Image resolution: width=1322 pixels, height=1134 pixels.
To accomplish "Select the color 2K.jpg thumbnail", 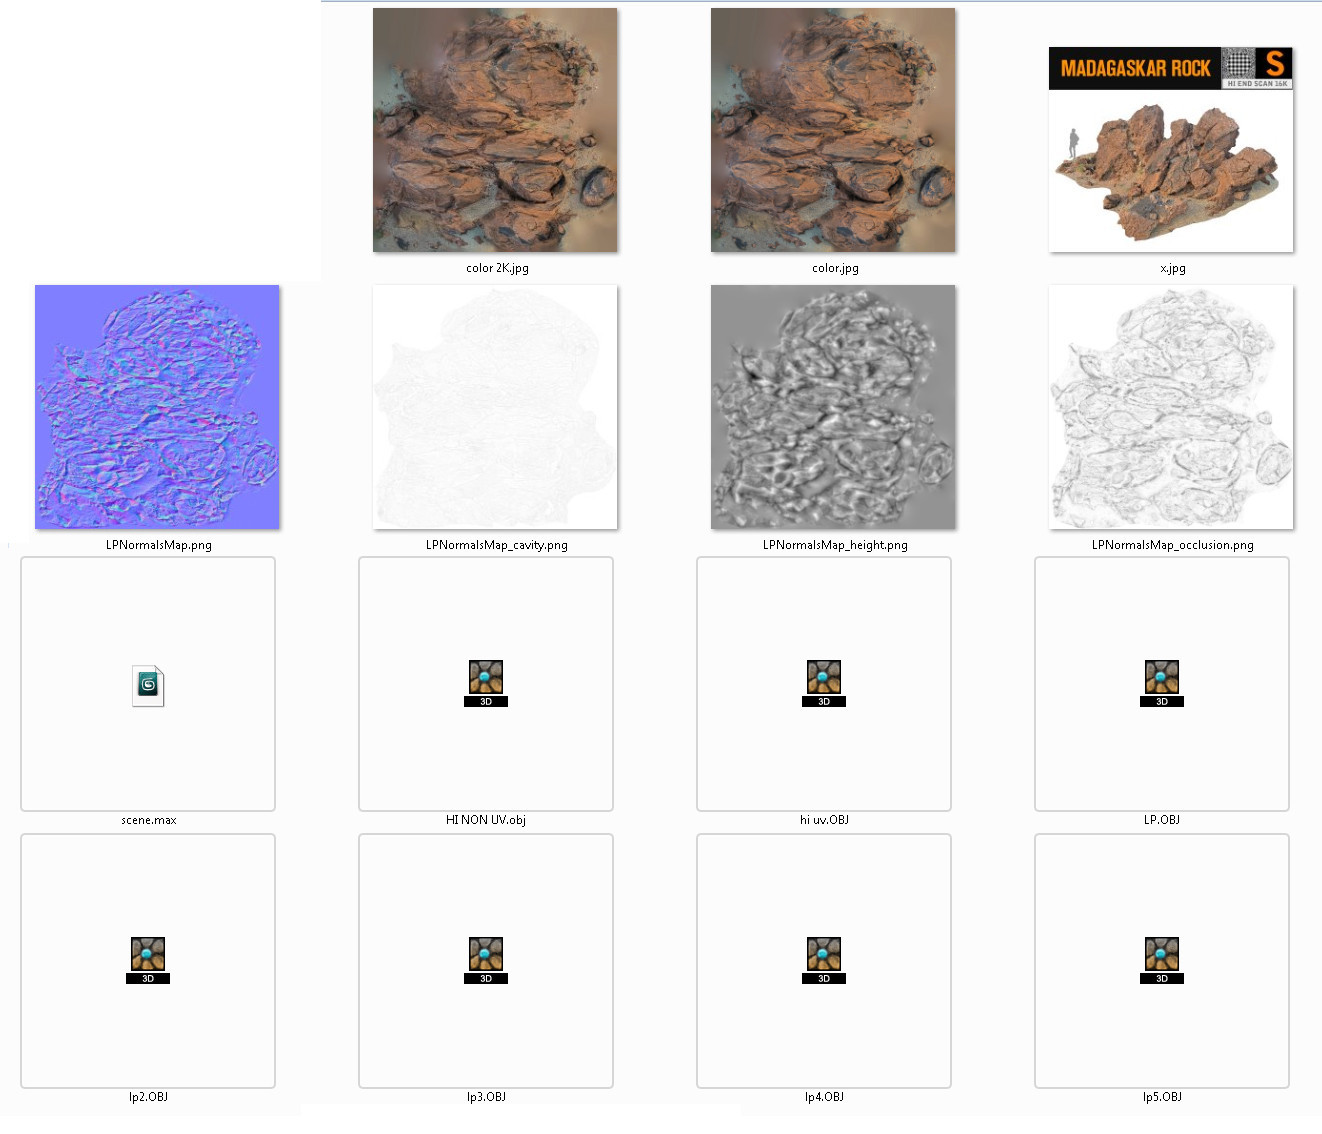I will click(x=495, y=130).
